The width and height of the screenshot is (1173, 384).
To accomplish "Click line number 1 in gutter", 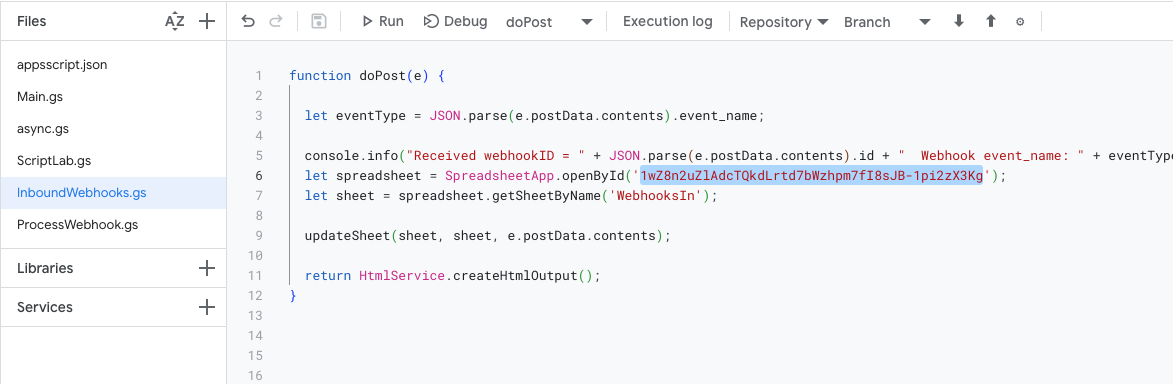I will click(x=259, y=76).
